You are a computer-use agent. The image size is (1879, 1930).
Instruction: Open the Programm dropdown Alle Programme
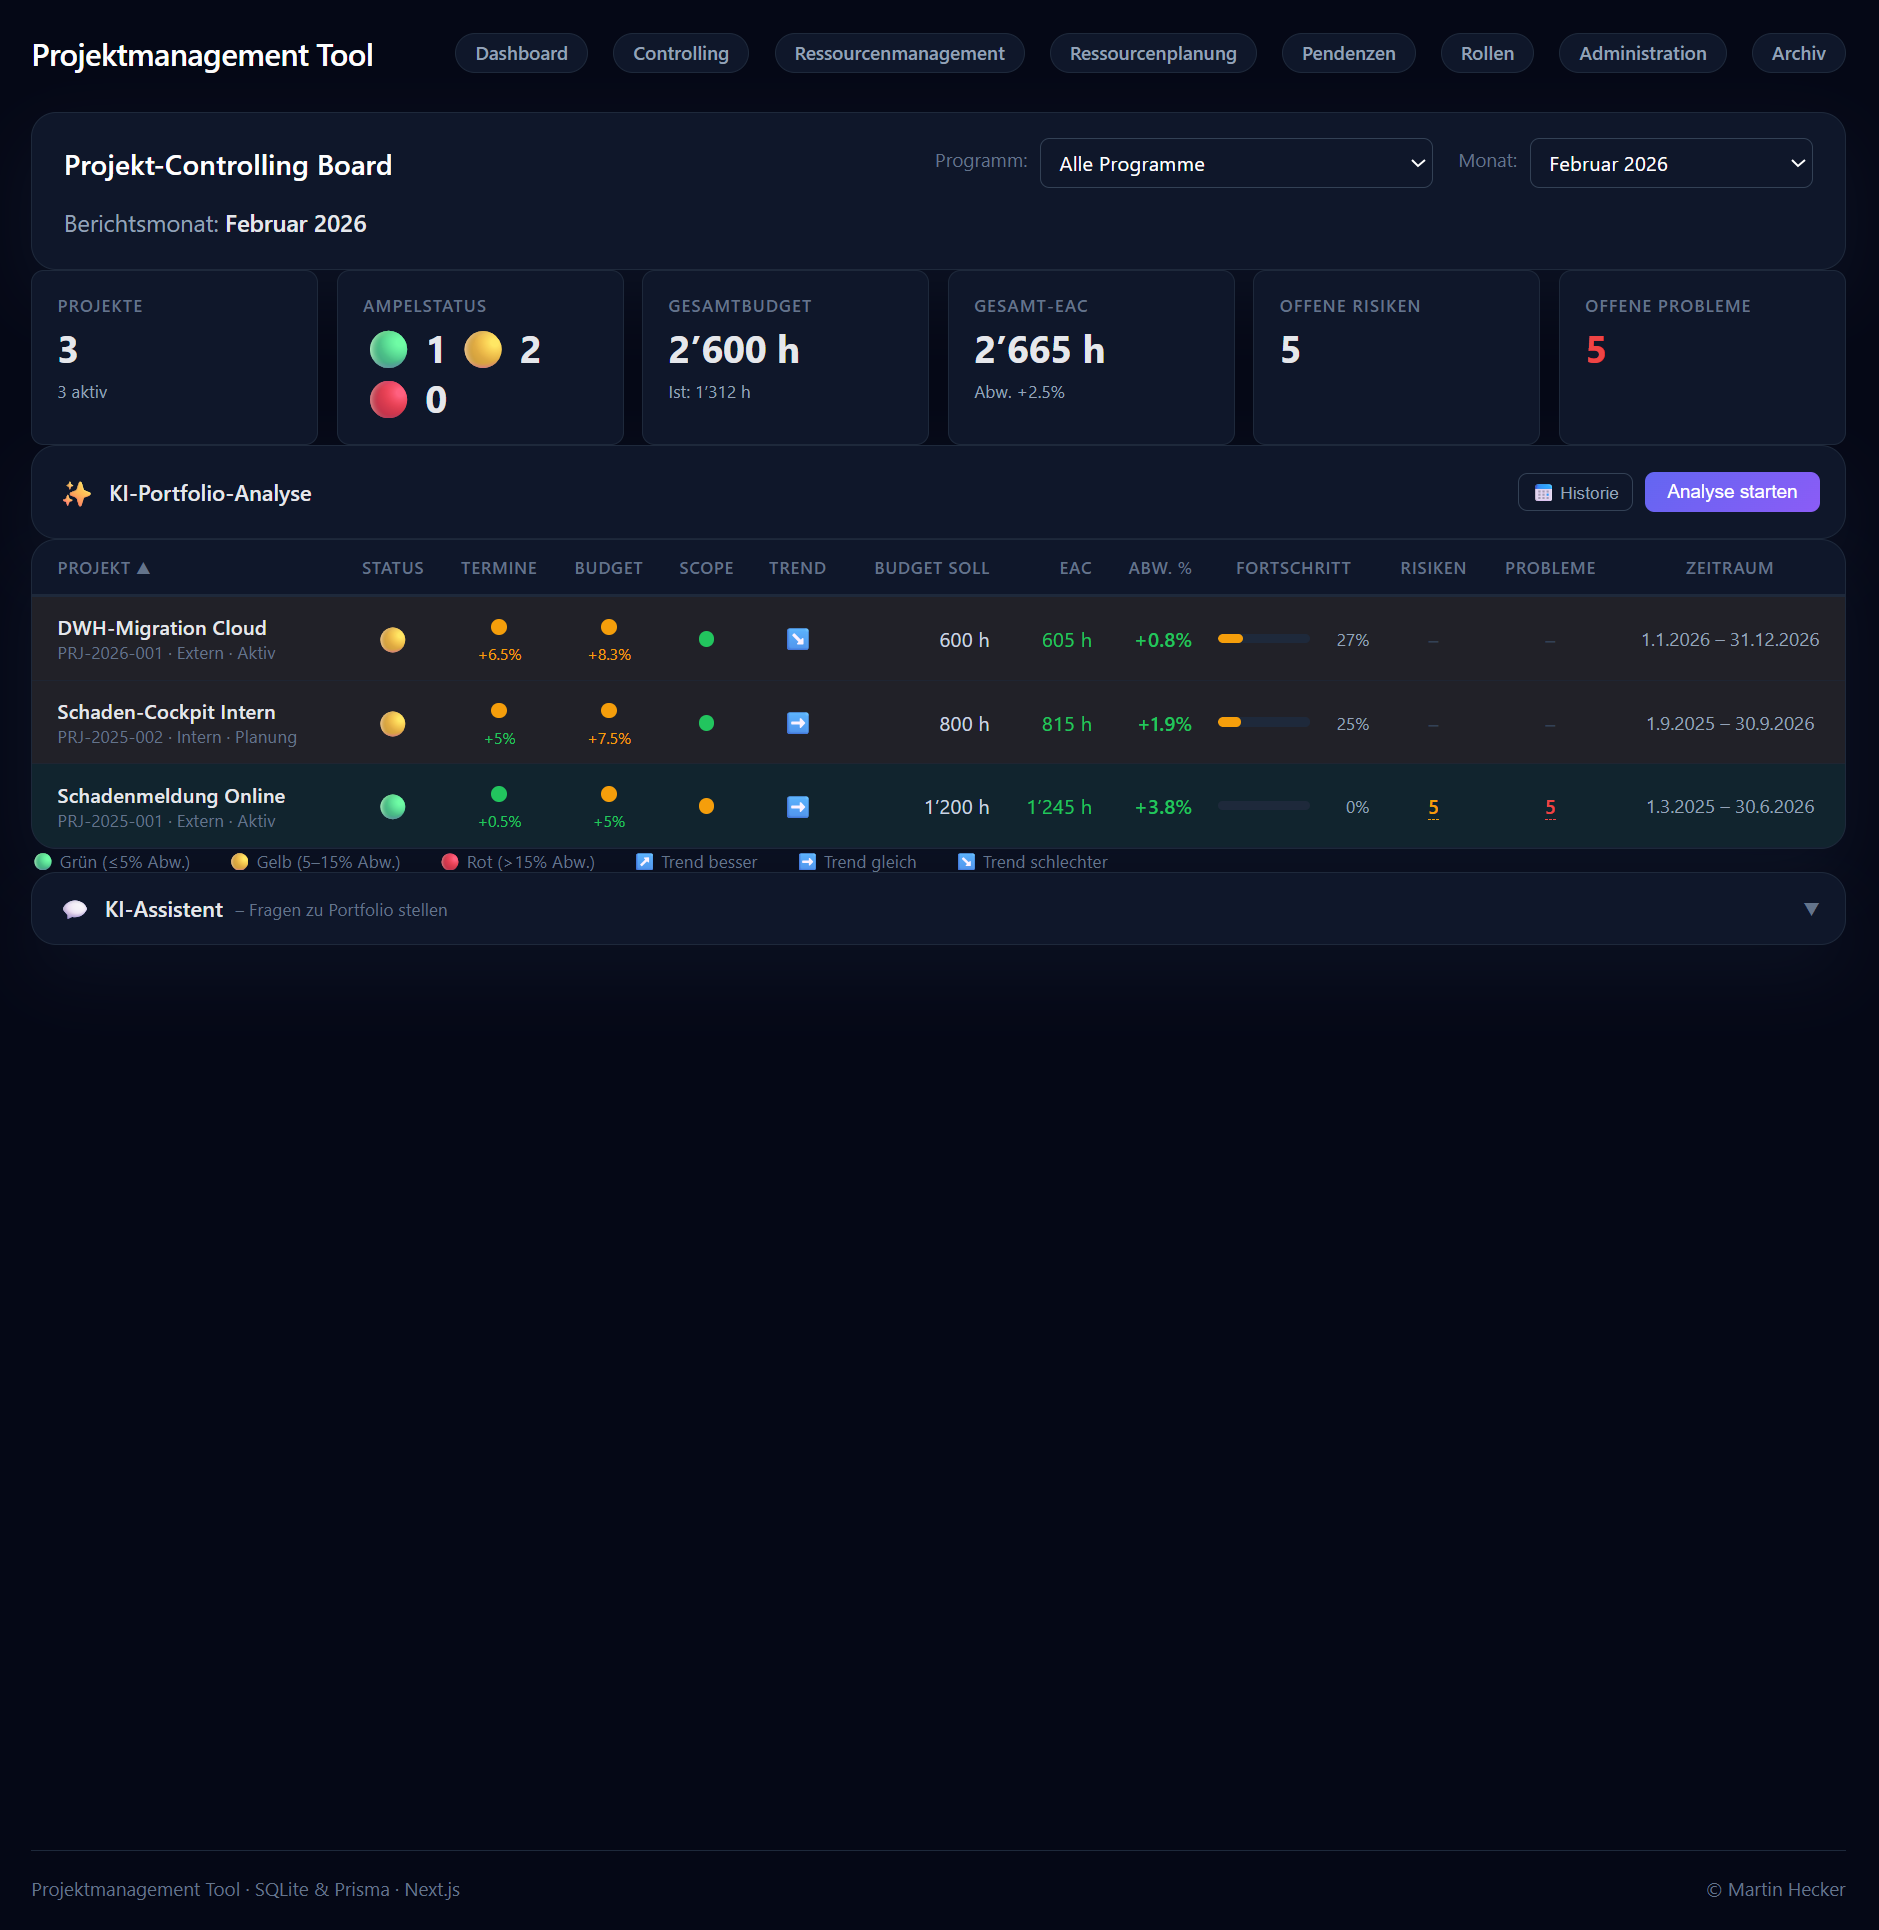click(1236, 163)
